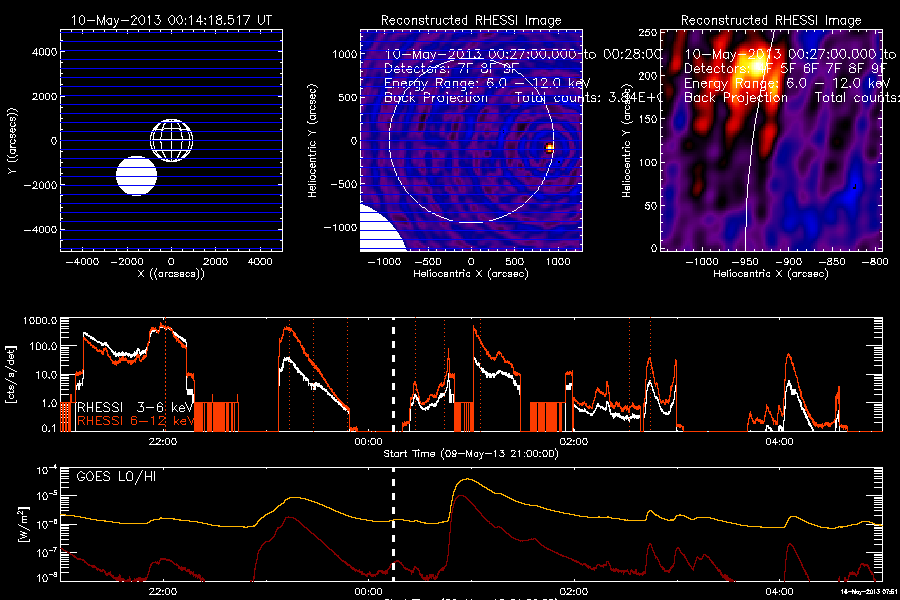Click the 'RHESSI 3-6 keV' legend entry

135,407
